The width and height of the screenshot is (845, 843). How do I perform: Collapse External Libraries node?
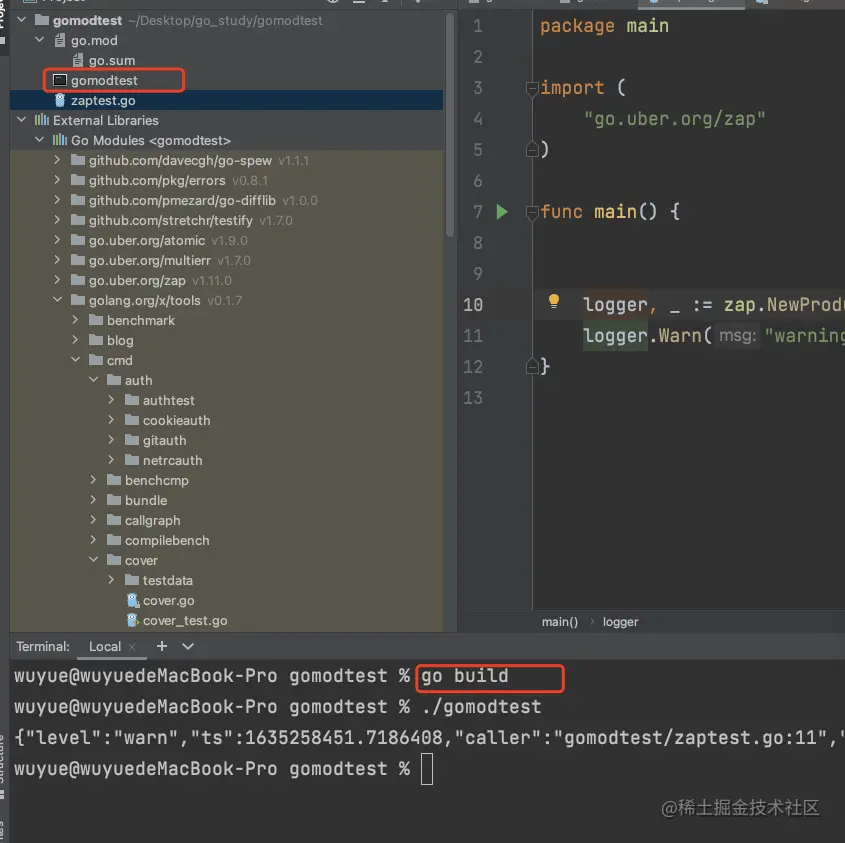22,120
